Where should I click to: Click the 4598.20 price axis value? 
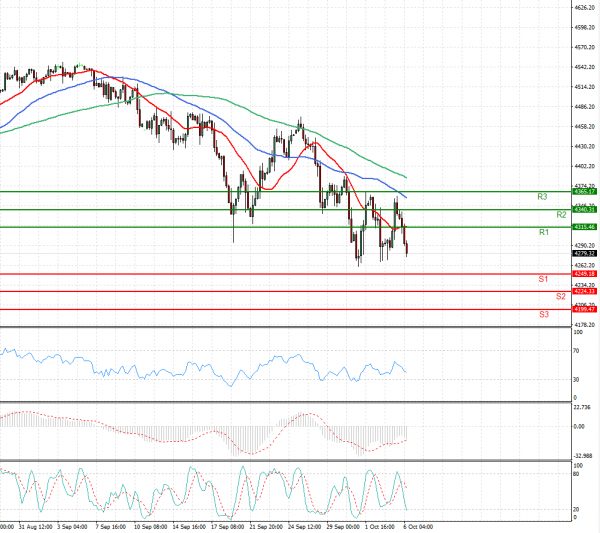tap(584, 27)
